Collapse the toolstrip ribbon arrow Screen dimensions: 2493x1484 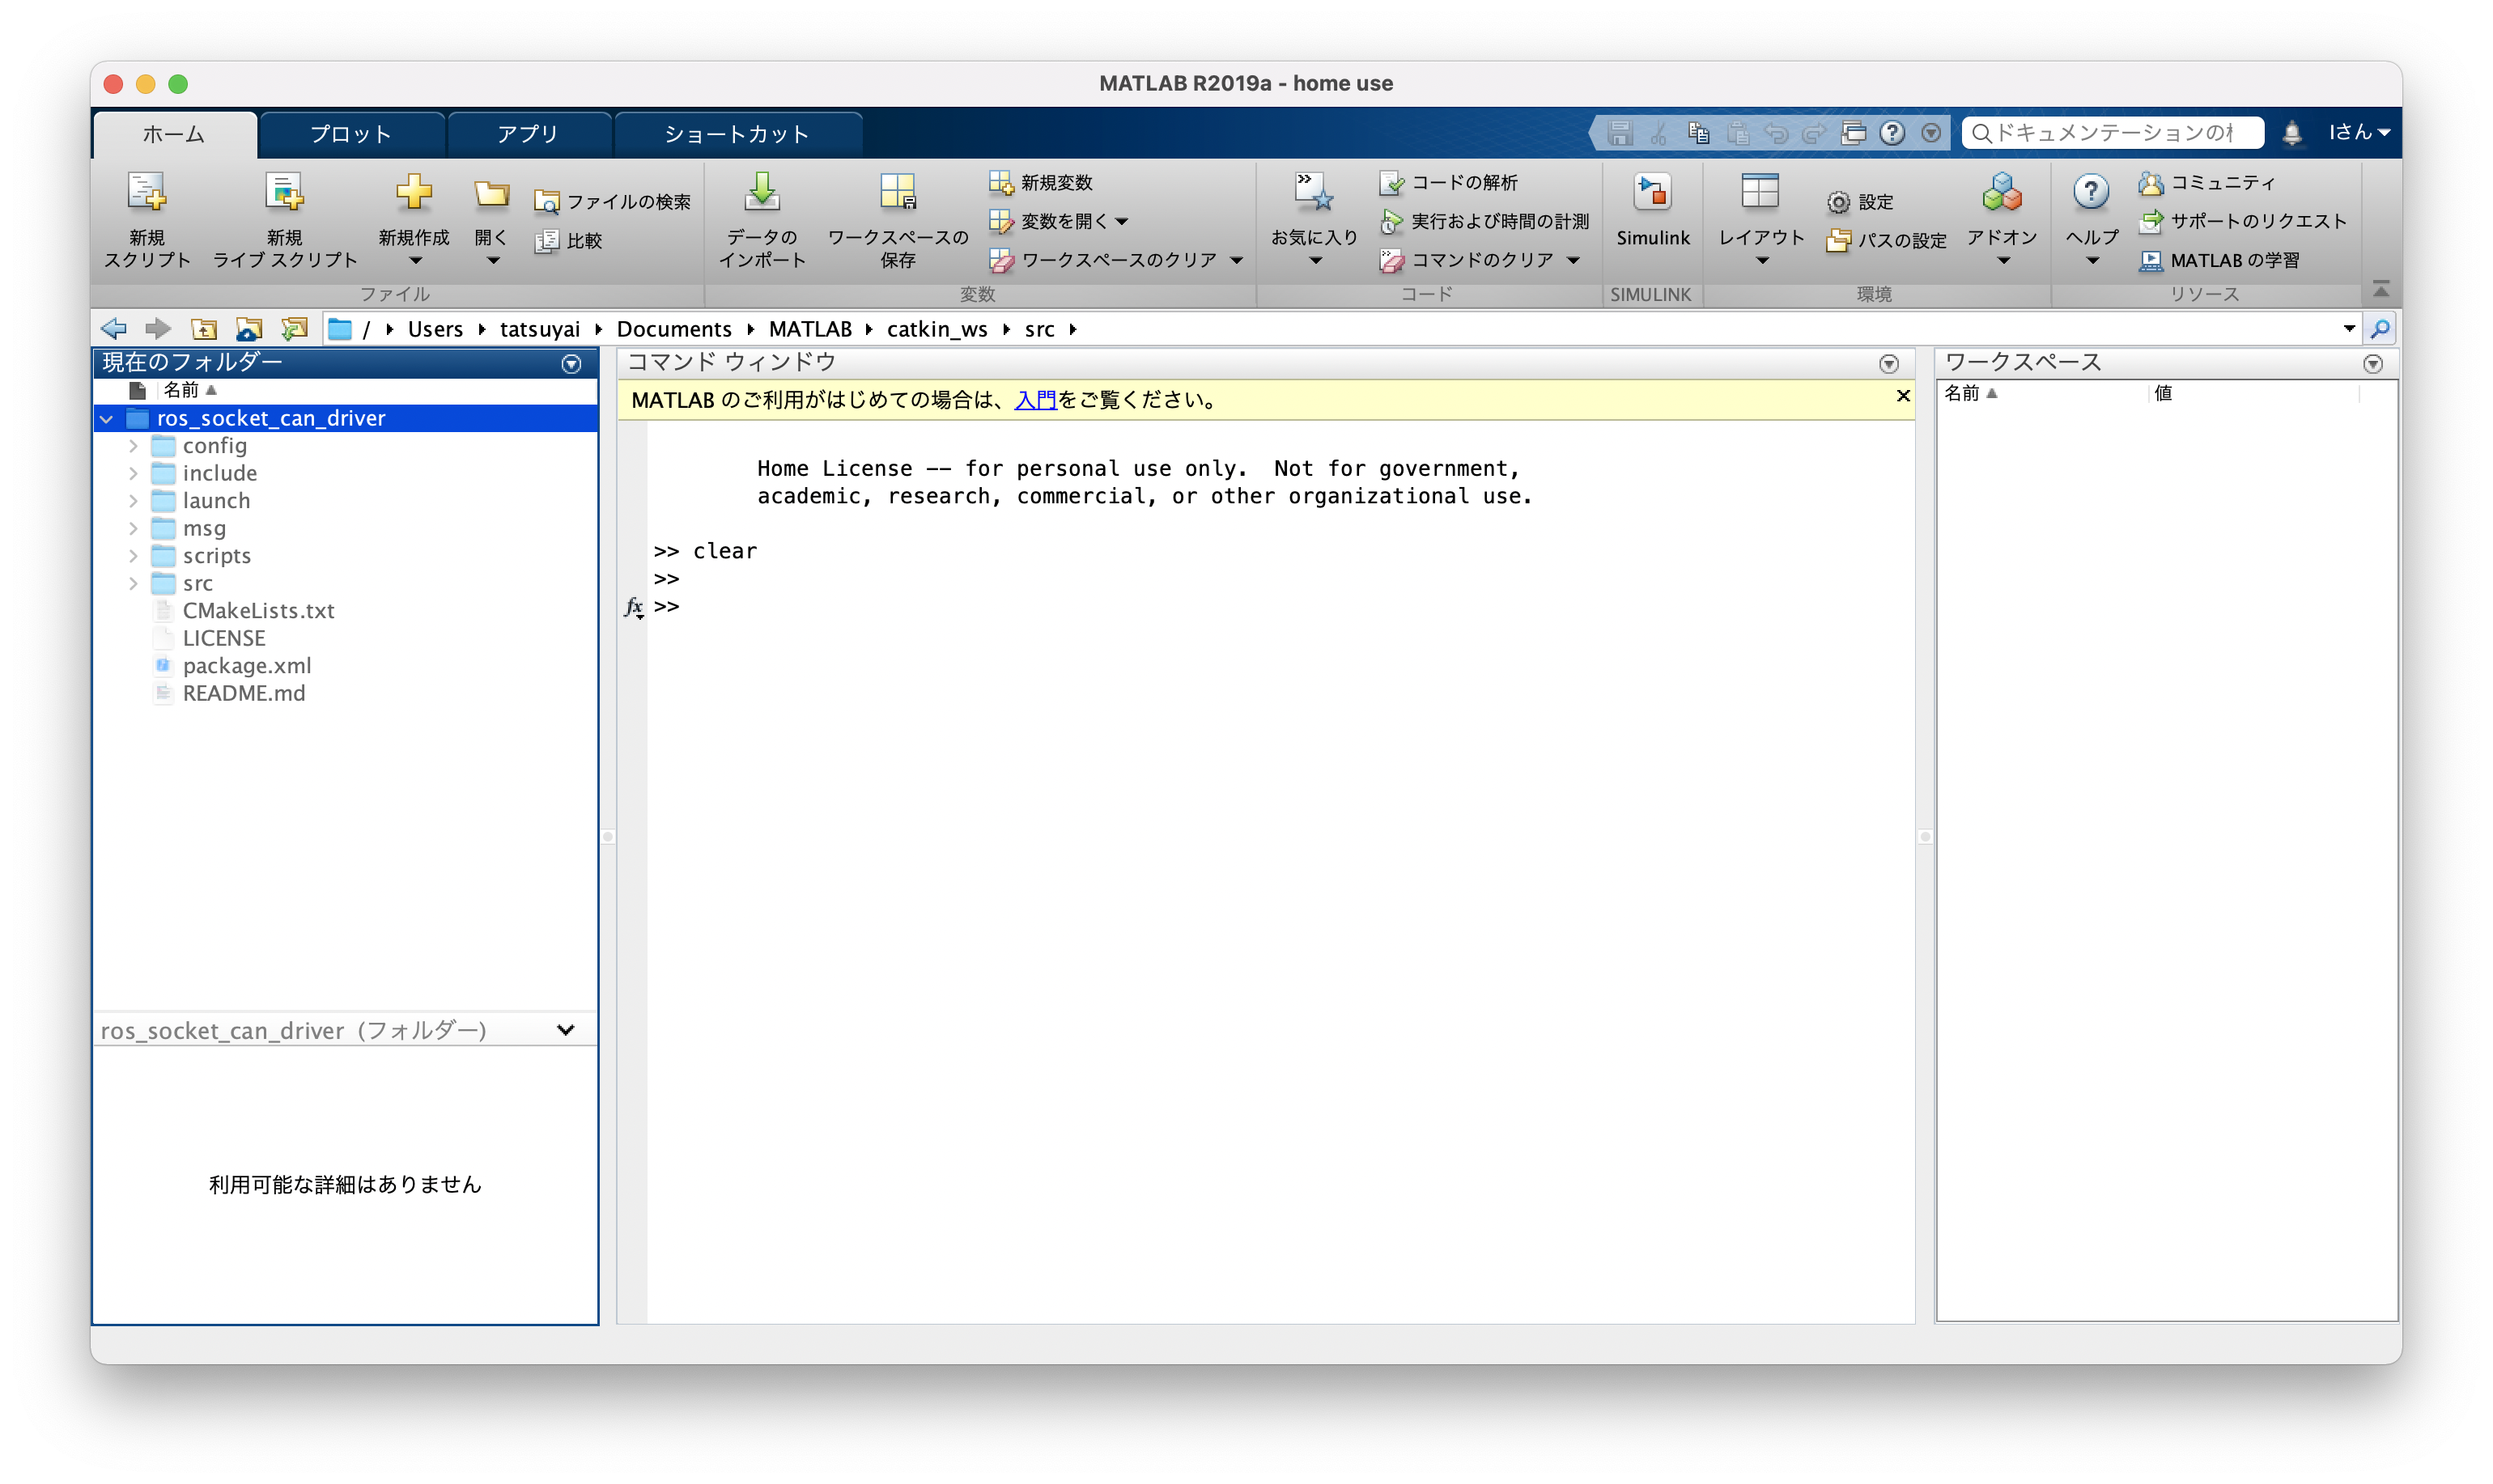(2381, 290)
